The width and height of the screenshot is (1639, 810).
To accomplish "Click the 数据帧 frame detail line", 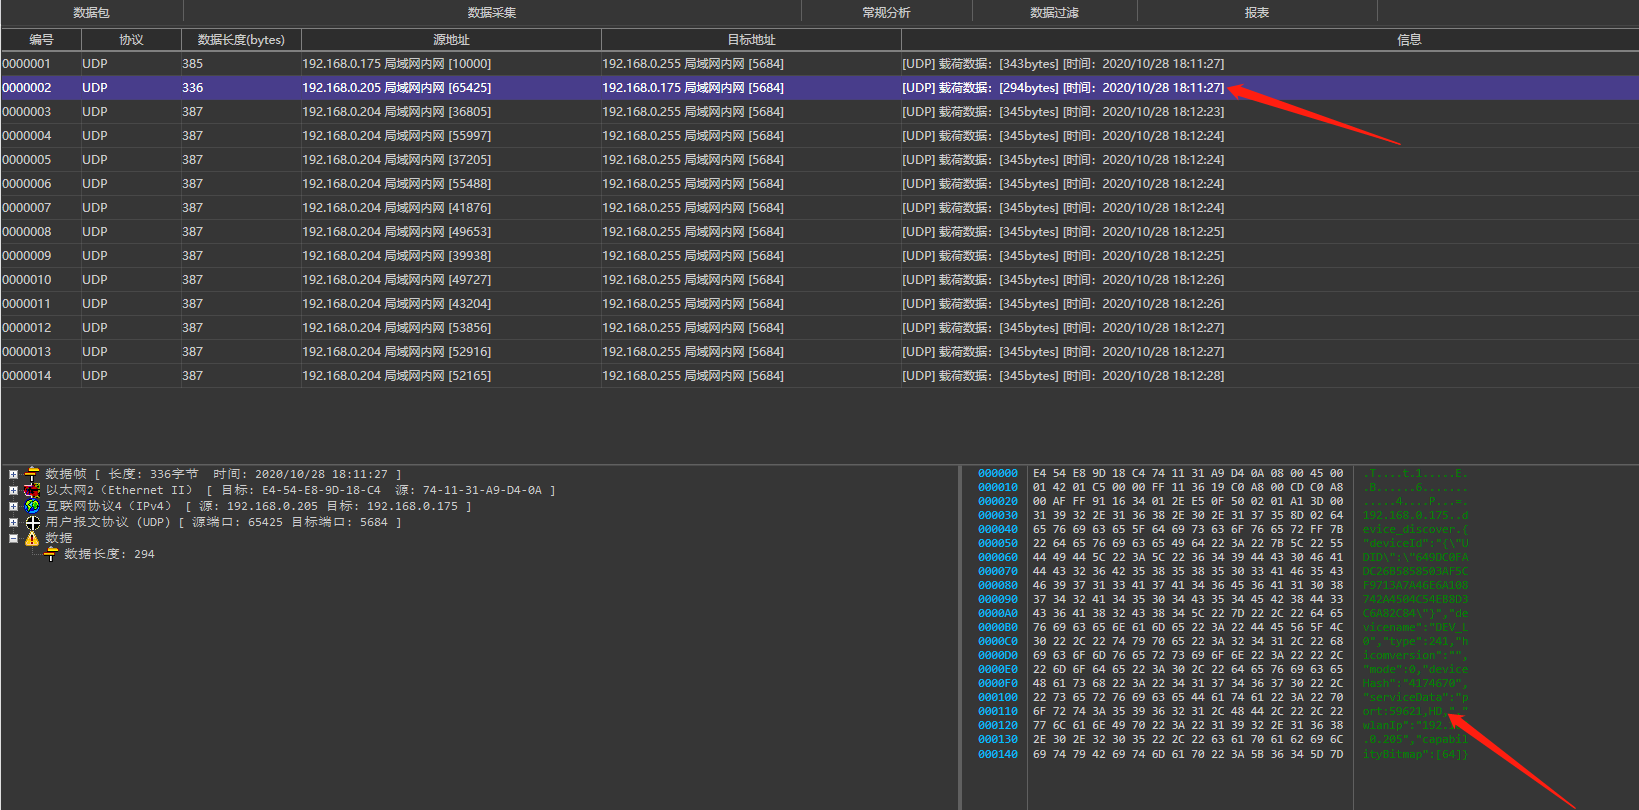I will 223,474.
